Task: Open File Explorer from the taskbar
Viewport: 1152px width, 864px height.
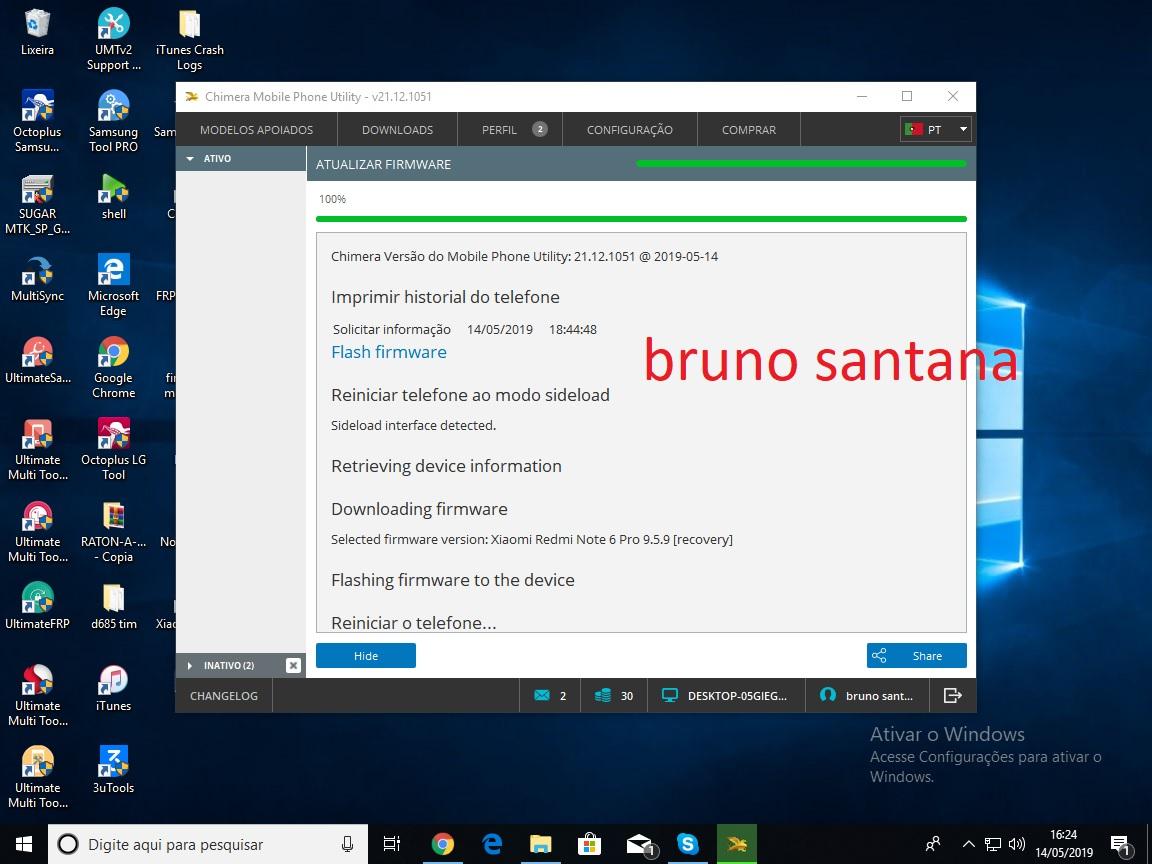Action: coord(541,844)
